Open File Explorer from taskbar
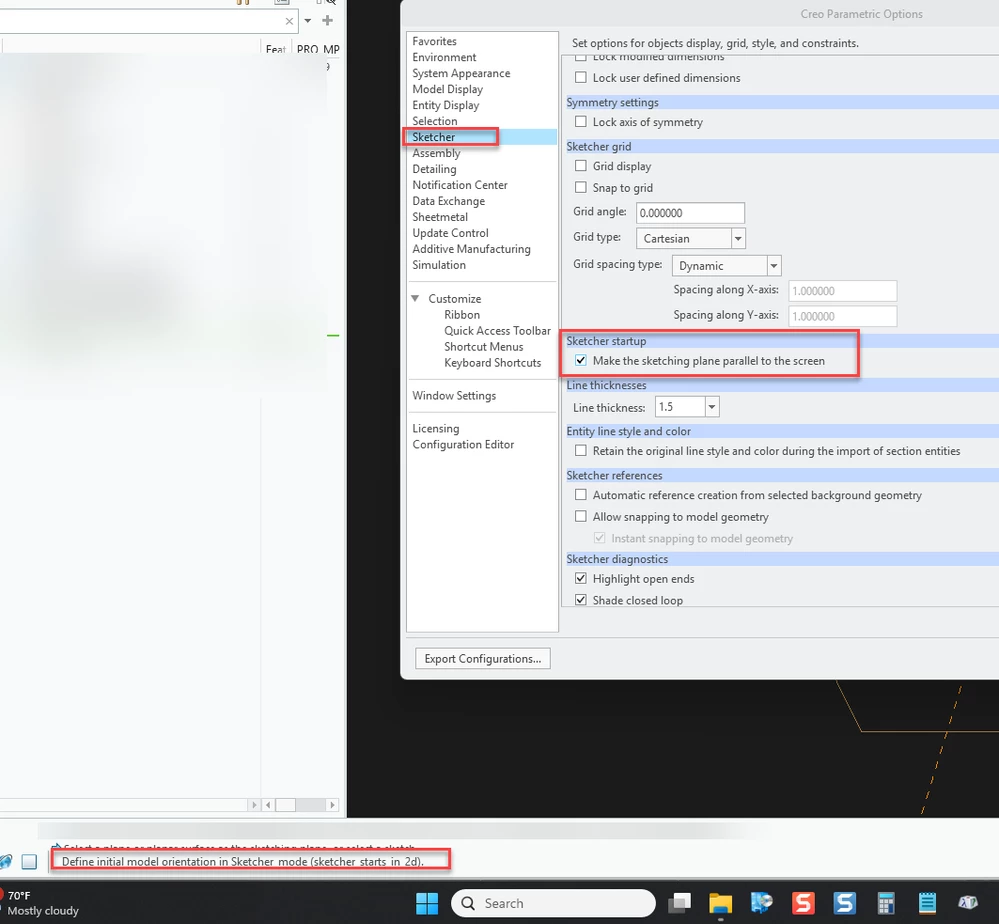The image size is (999, 924). click(721, 903)
